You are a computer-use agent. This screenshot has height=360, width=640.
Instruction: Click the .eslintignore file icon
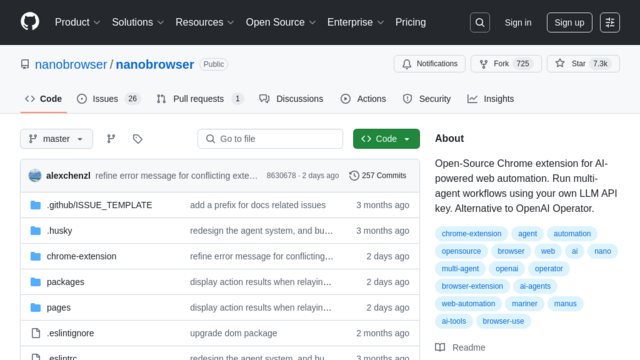tap(36, 333)
